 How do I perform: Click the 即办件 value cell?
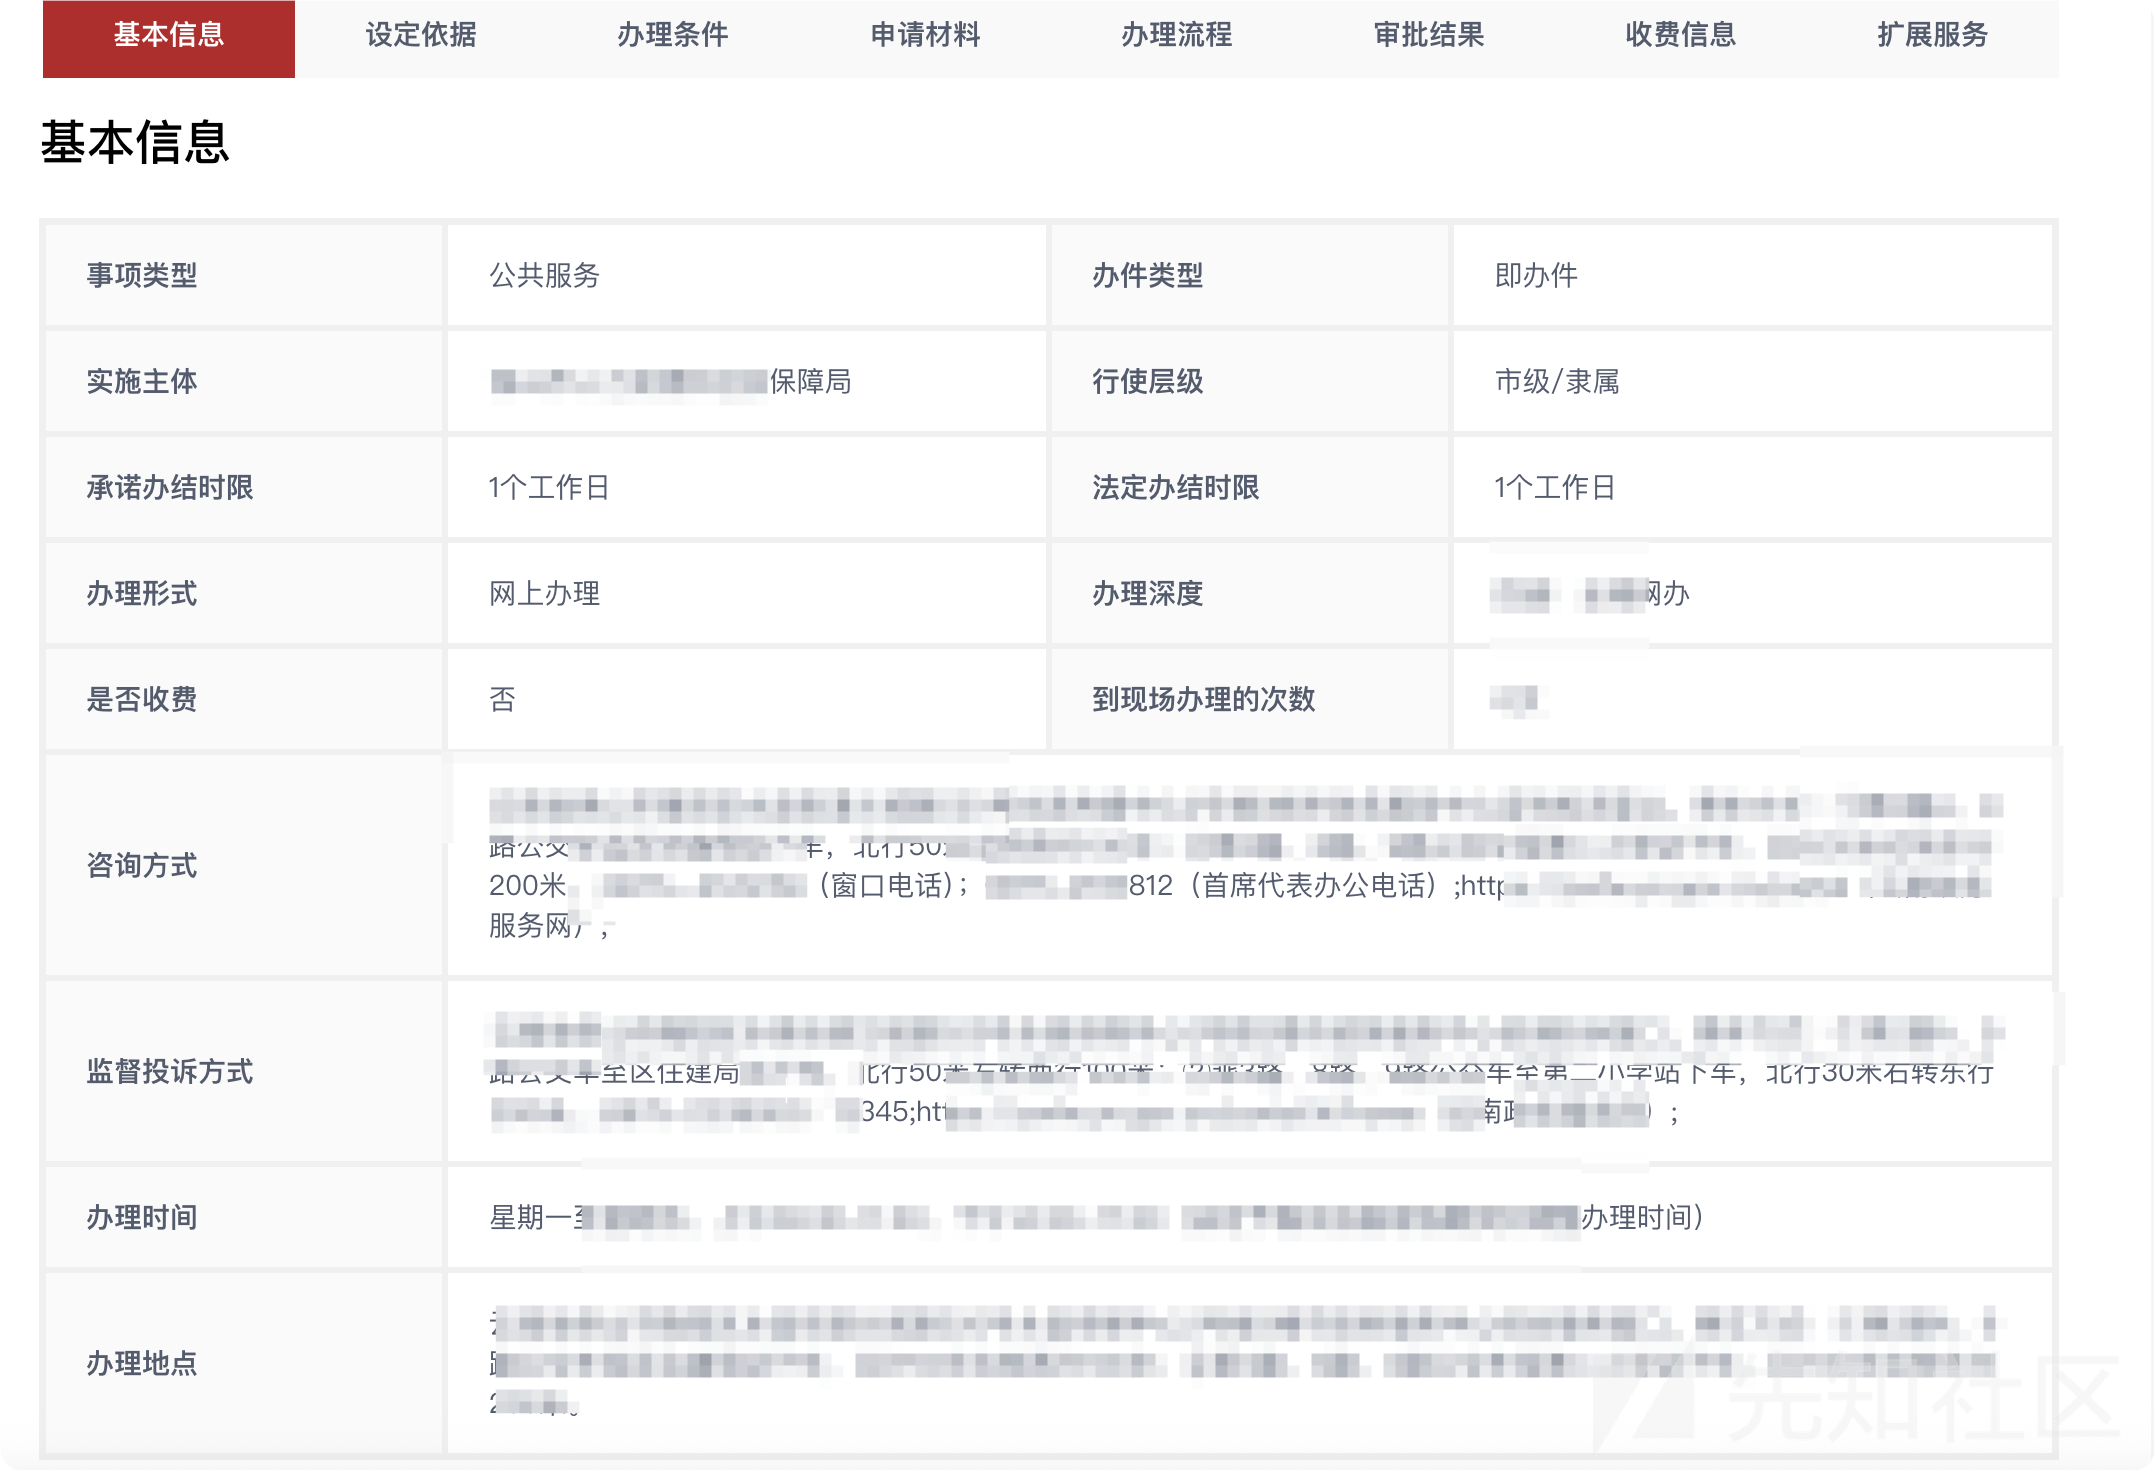pos(1536,275)
